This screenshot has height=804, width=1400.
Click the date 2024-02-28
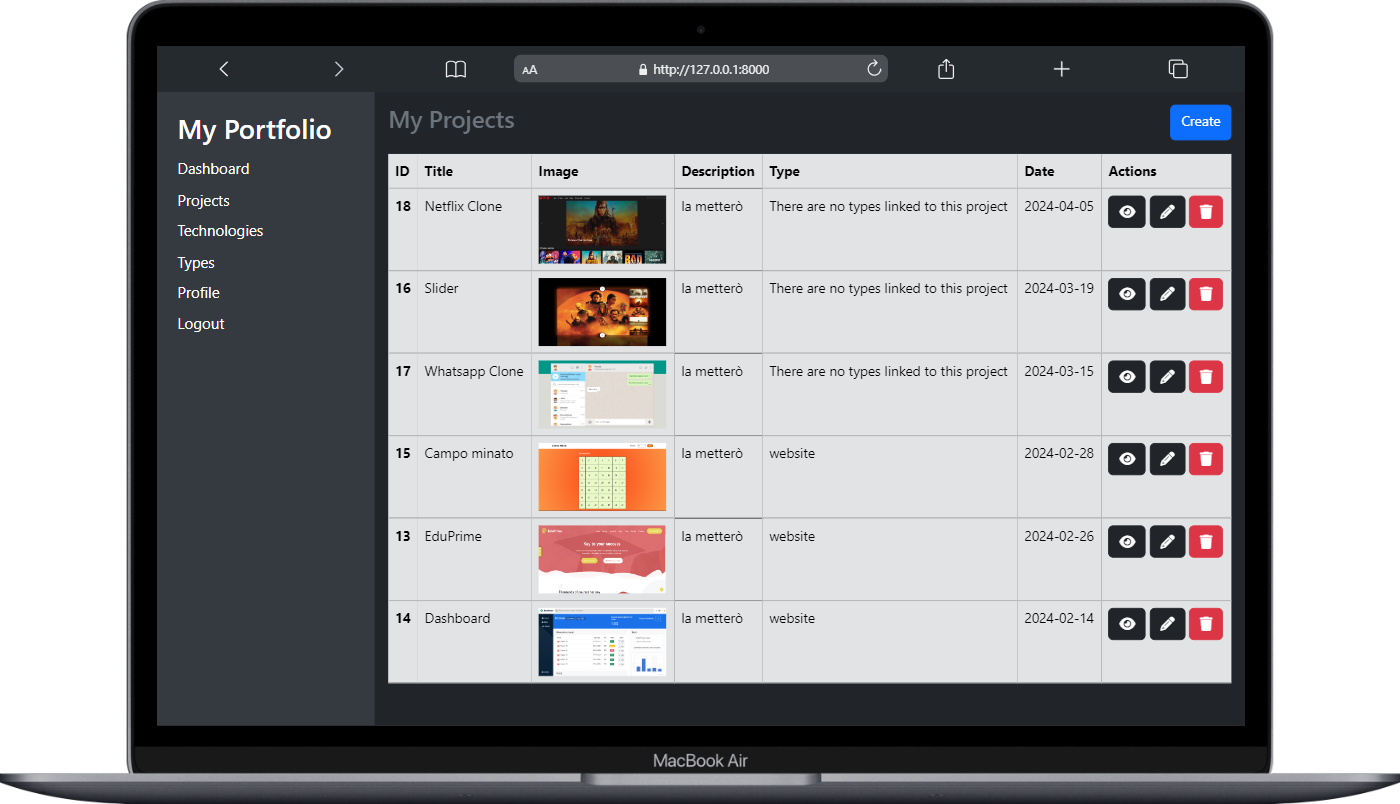[x=1059, y=453]
